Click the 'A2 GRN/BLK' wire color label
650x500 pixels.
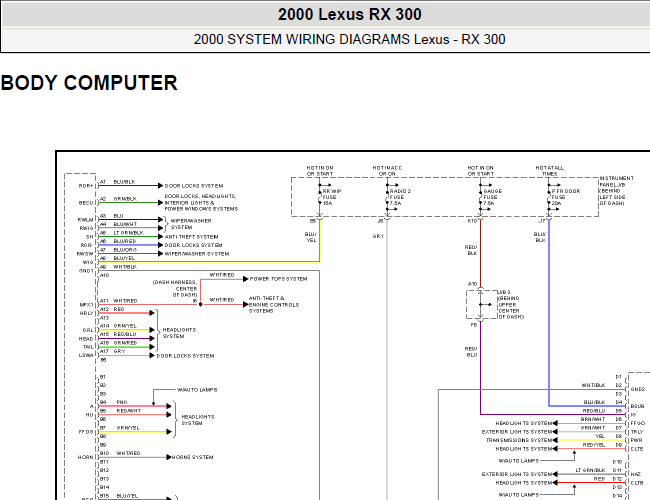point(119,199)
